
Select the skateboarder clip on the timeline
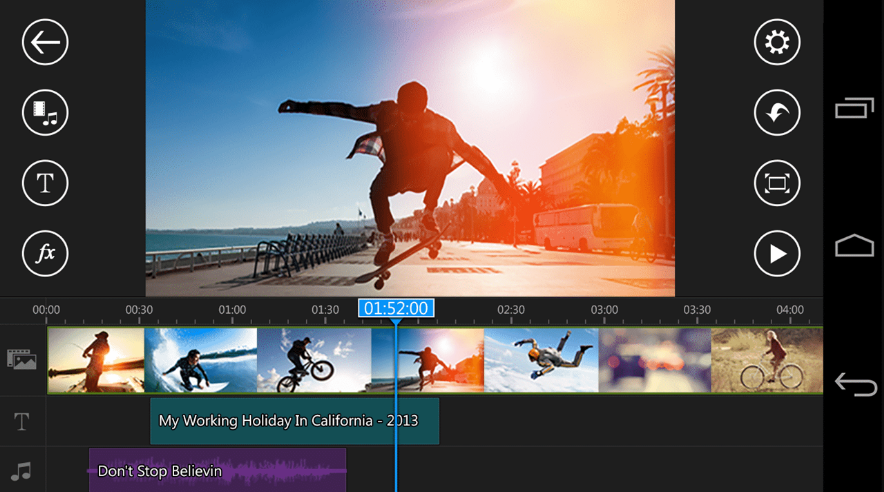pos(428,361)
